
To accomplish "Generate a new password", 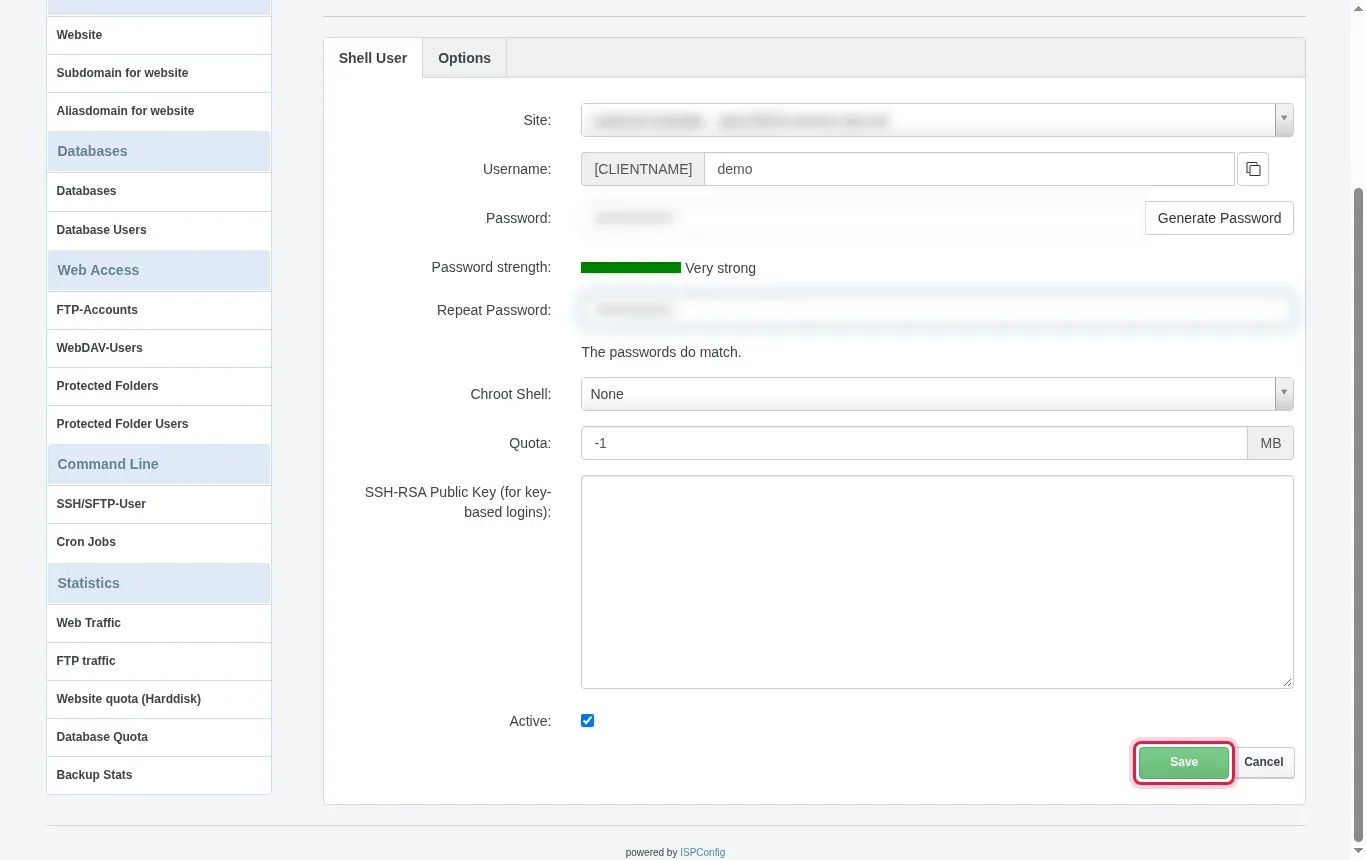I will (x=1219, y=218).
